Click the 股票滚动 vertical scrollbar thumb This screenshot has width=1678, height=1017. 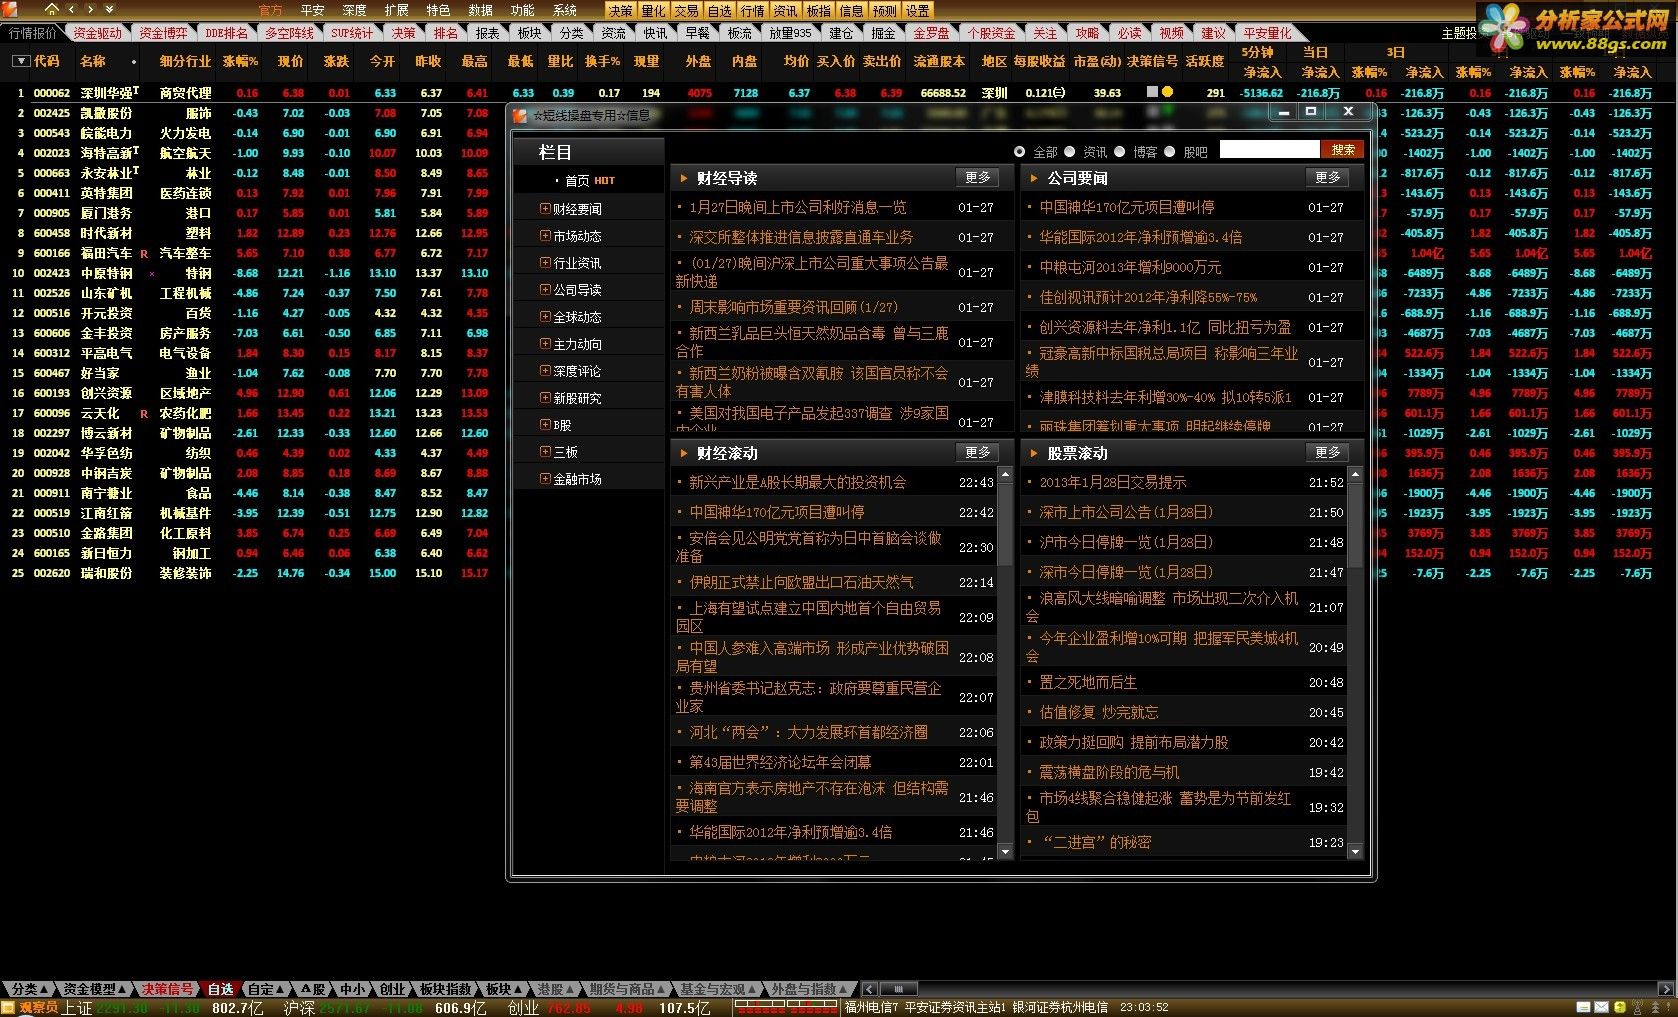pyautogui.click(x=1355, y=525)
